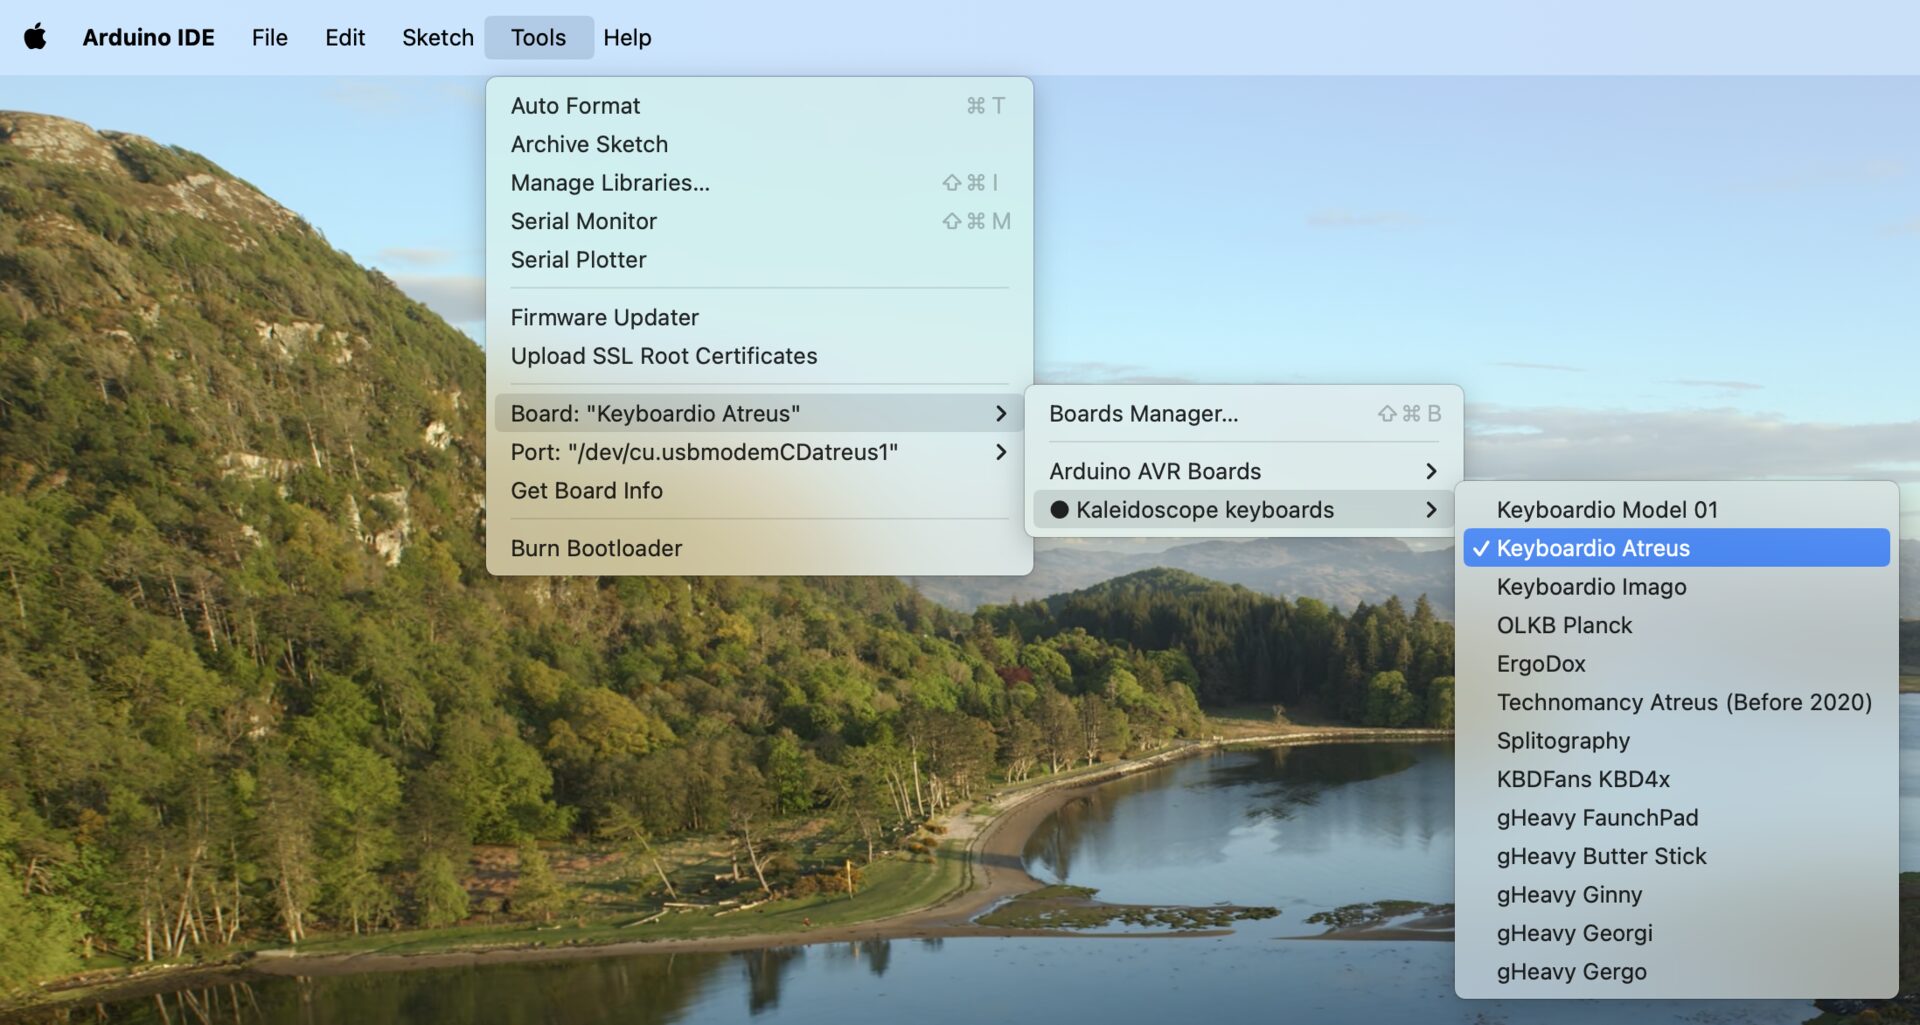Close the Tools menu in menu bar

[x=538, y=37]
